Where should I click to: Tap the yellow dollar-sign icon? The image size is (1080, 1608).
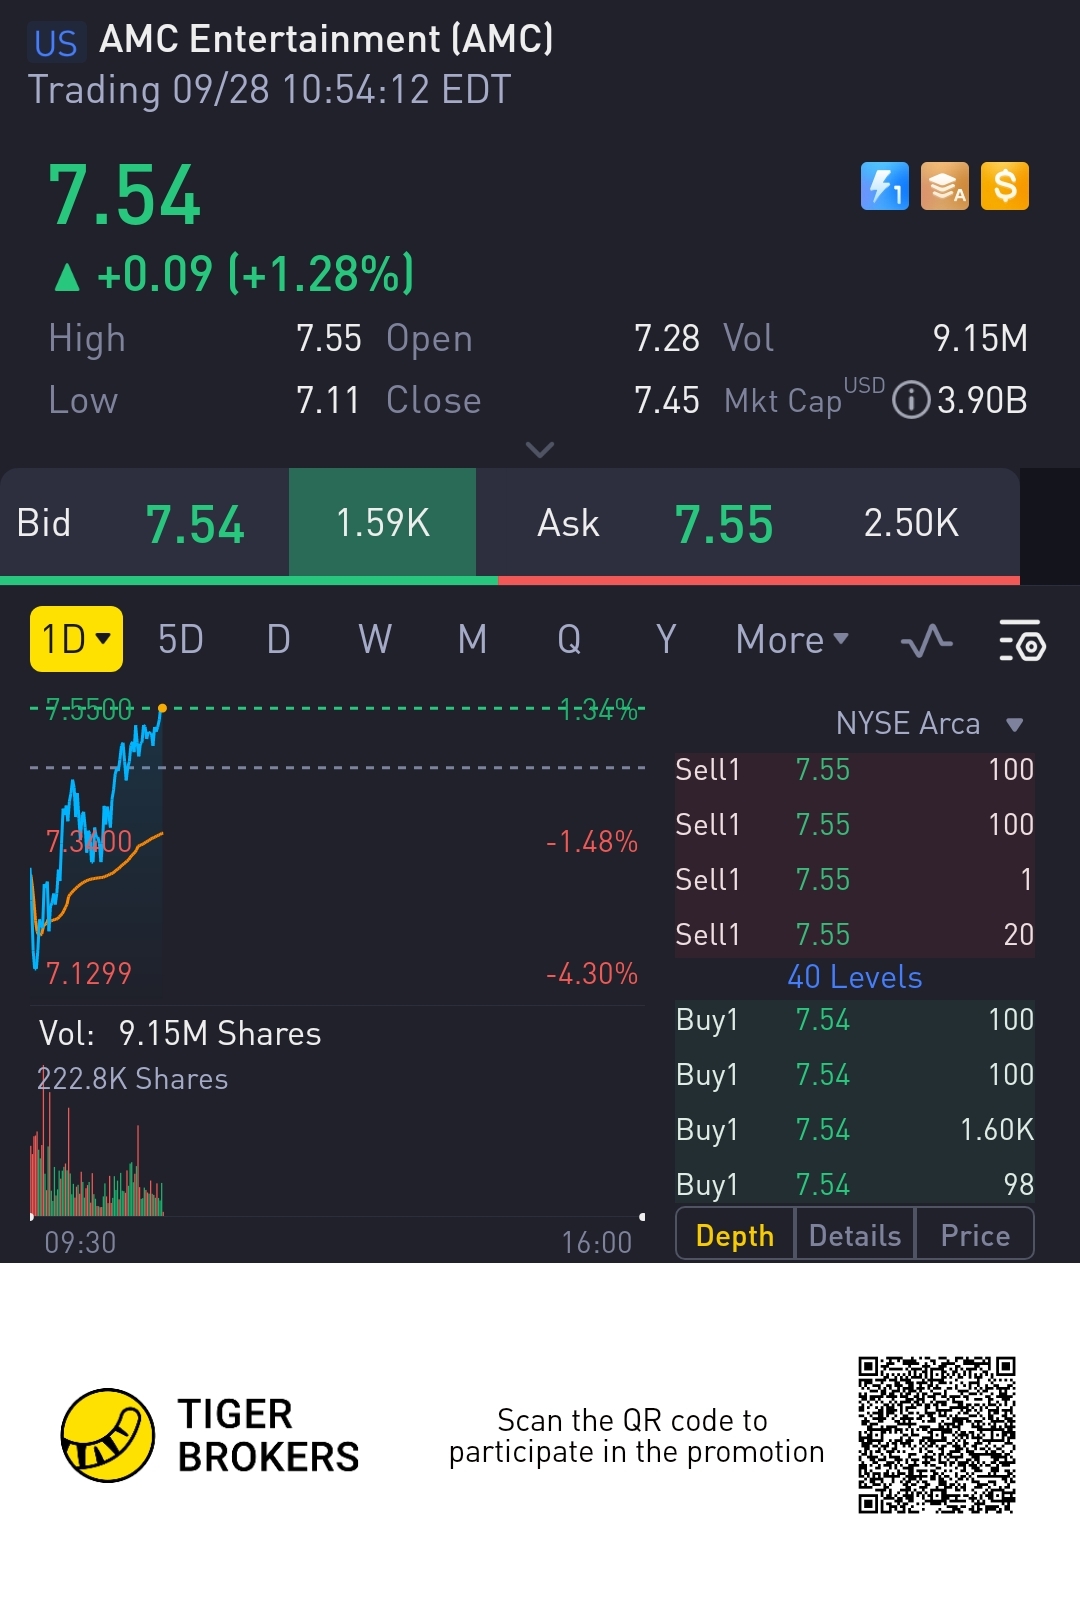(x=1005, y=187)
